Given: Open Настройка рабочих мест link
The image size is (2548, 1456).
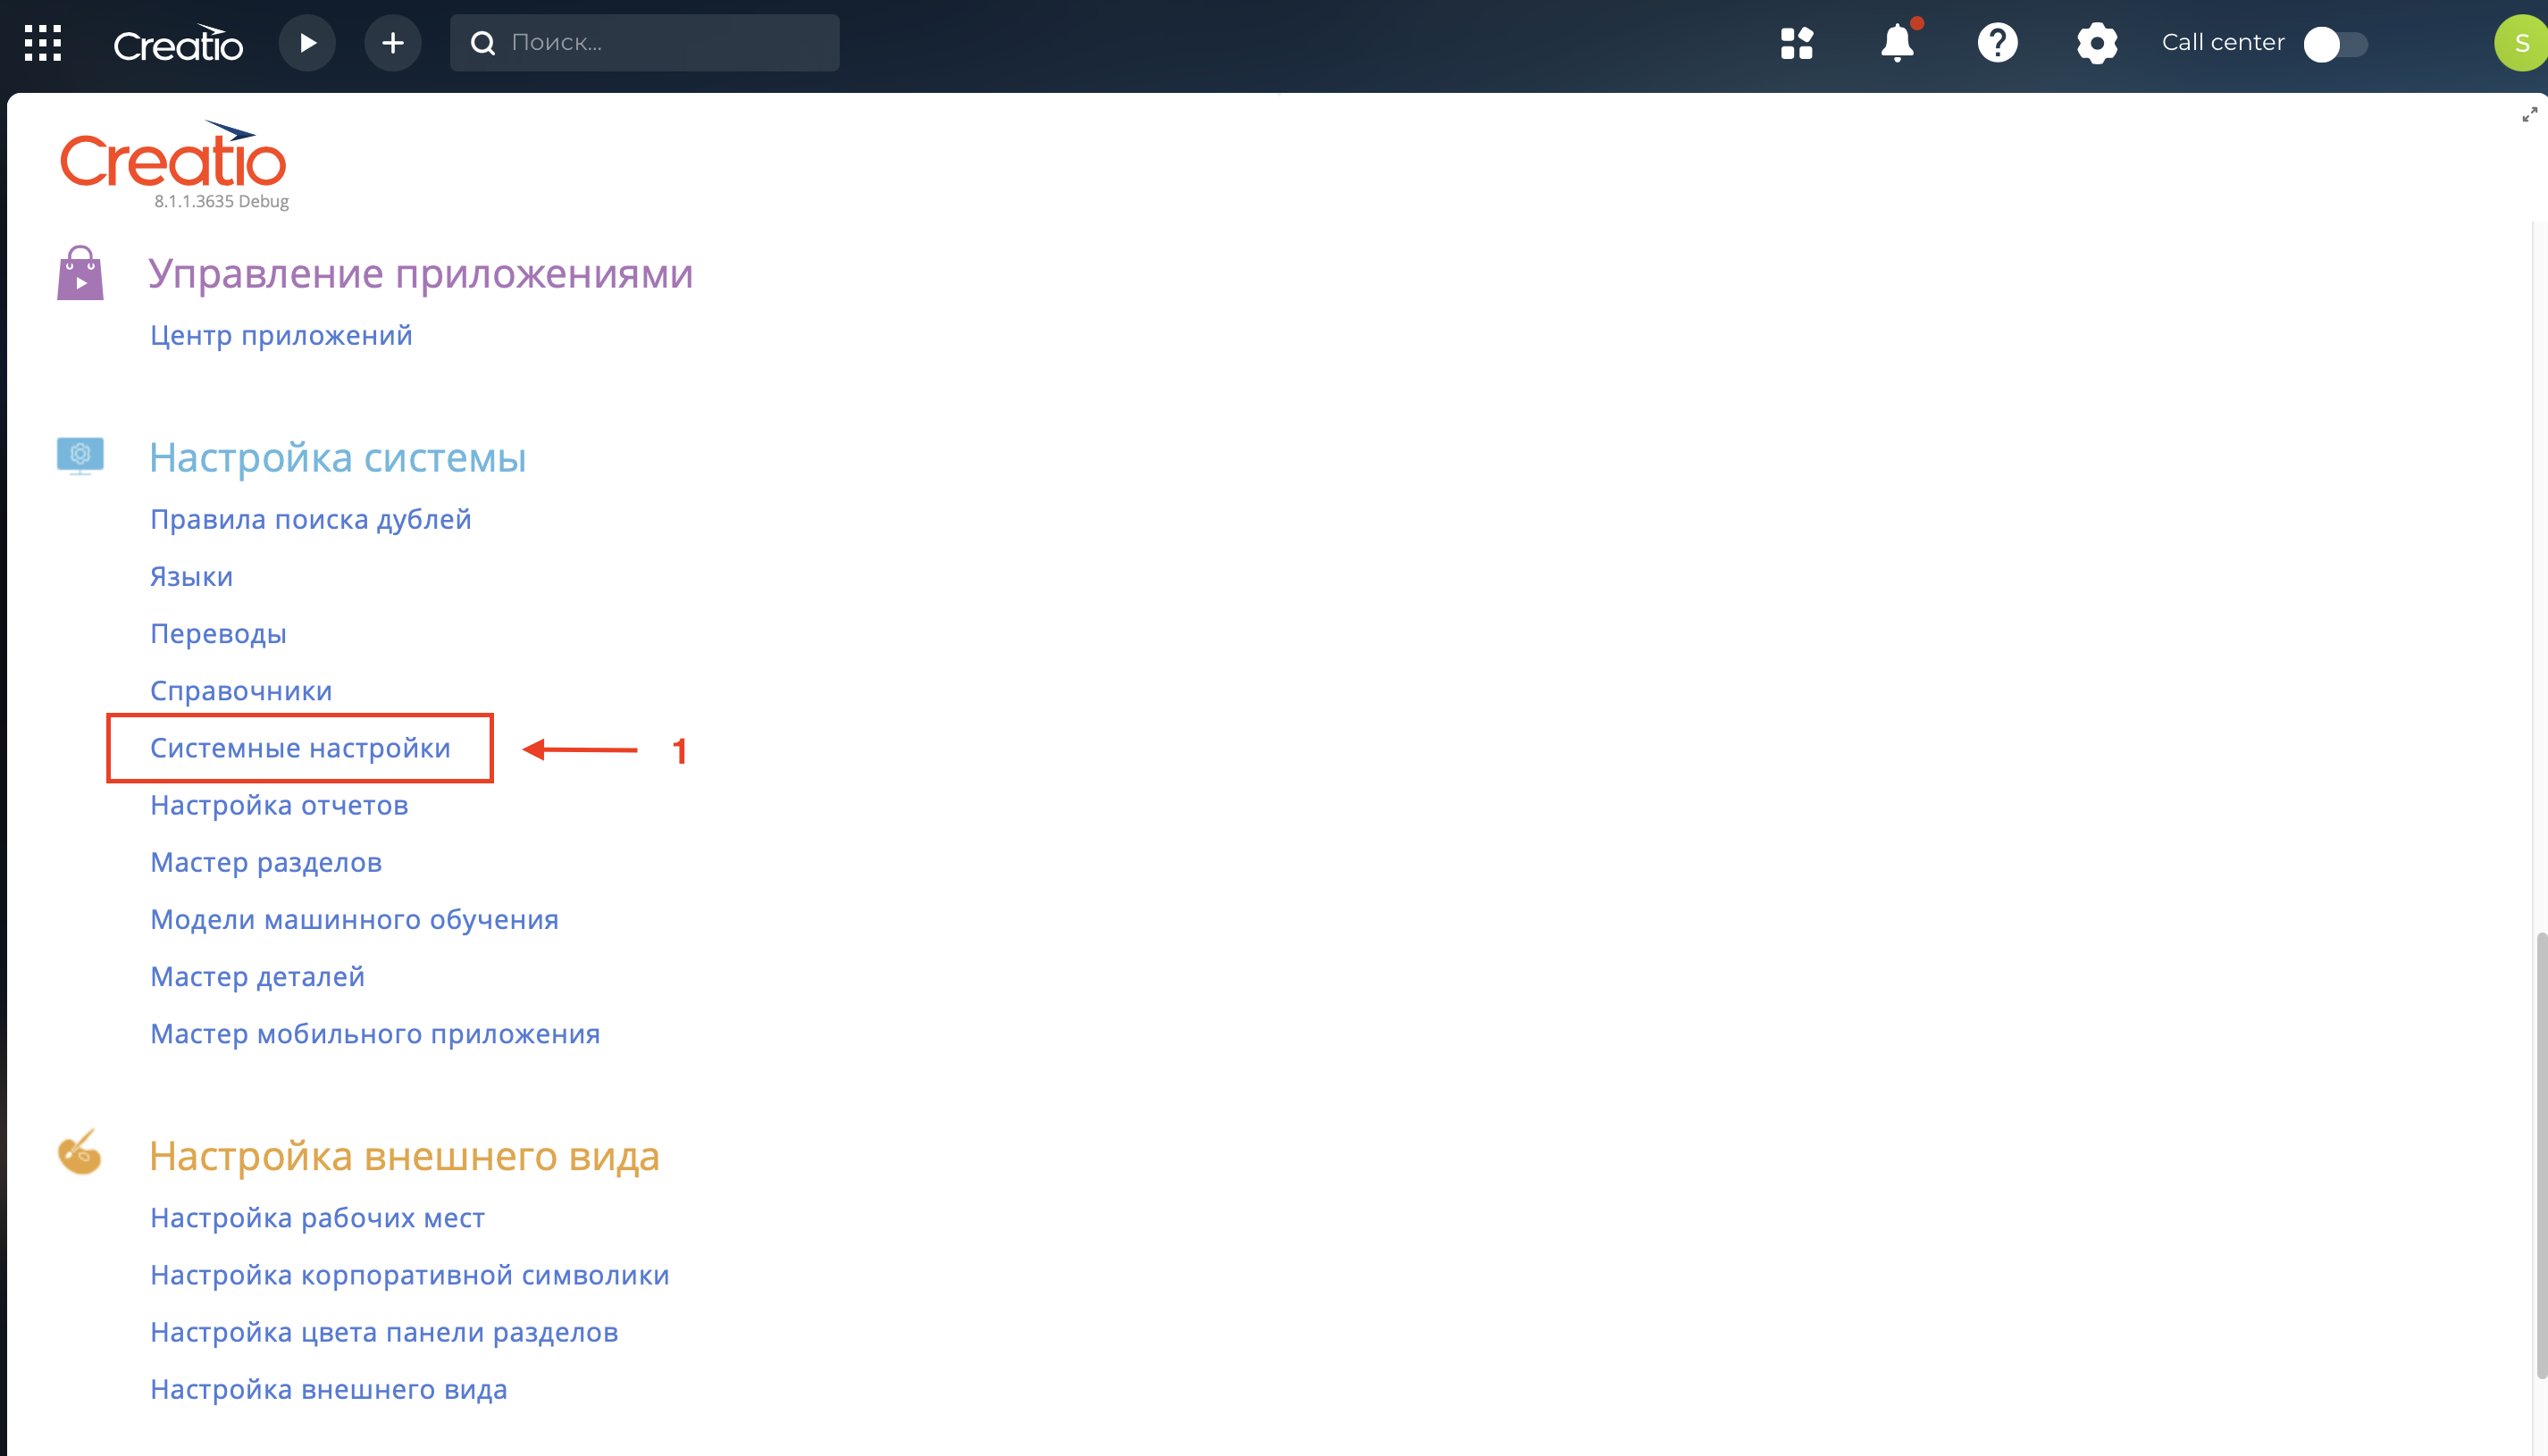Looking at the screenshot, I should (x=317, y=1218).
